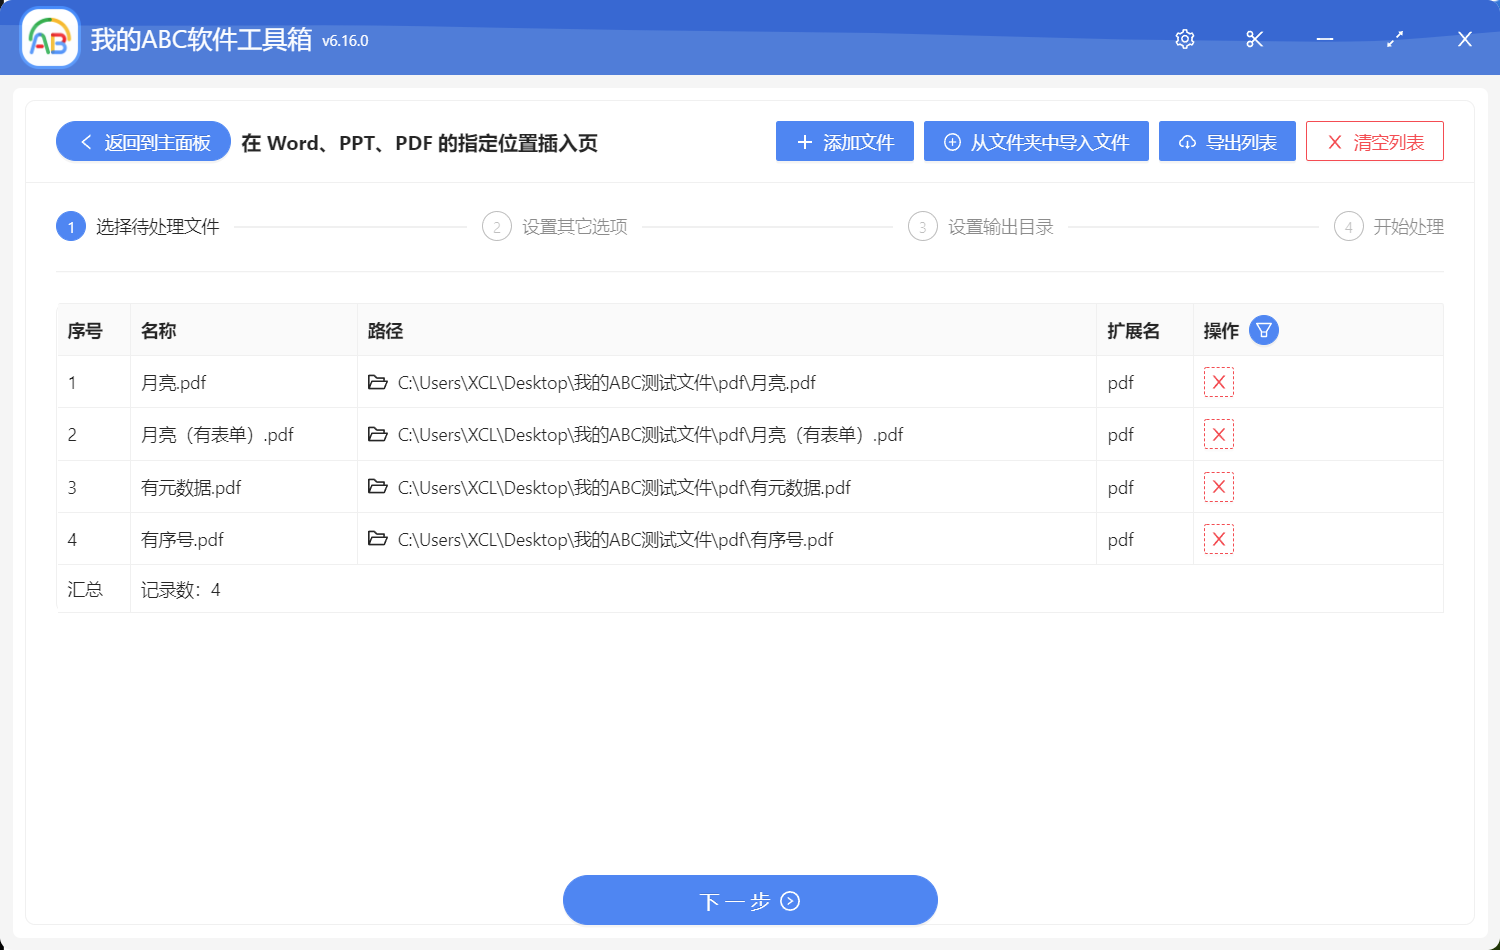The image size is (1500, 950).
Task: Go back with 返回到主面板
Action: pyautogui.click(x=143, y=142)
